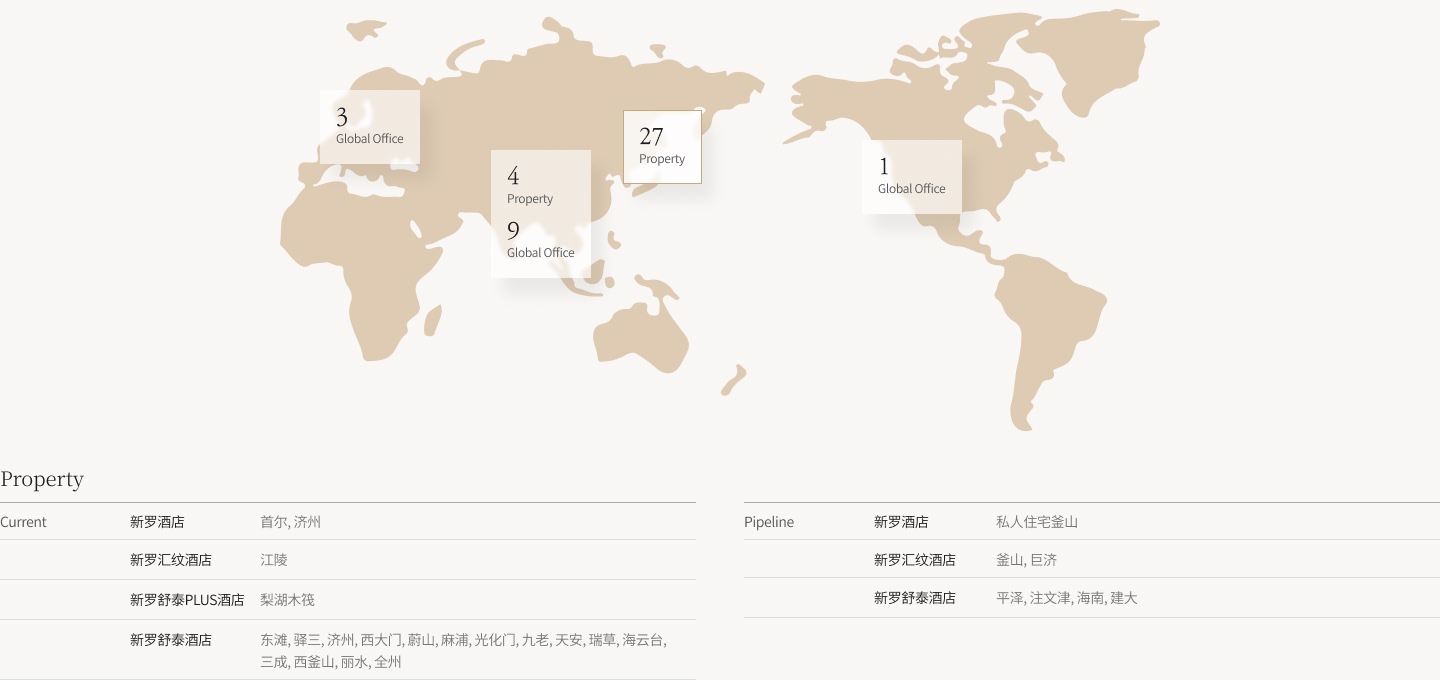
Task: Click the Europe 3 Global Office card
Action: click(370, 127)
